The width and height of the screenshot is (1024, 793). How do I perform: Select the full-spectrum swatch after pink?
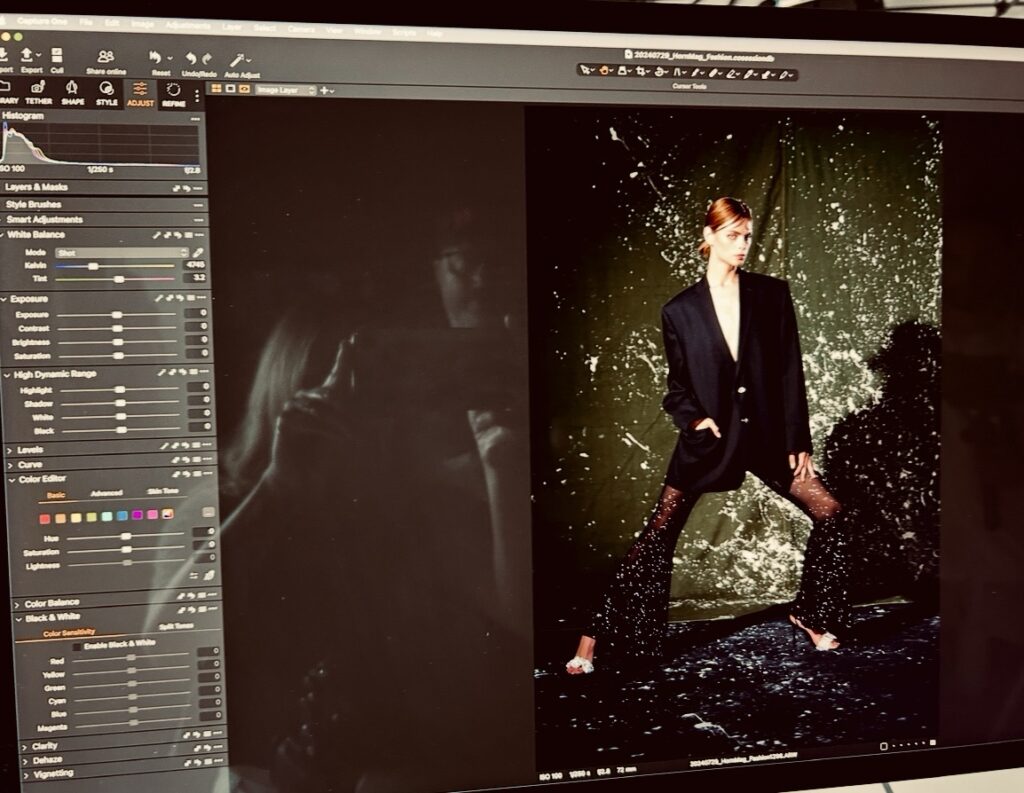(x=168, y=514)
